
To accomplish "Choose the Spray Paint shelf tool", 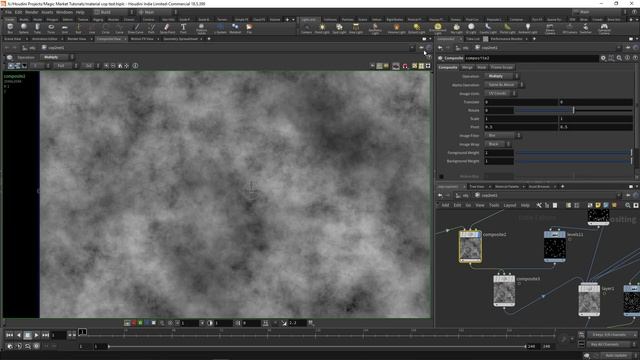I will pyautogui.click(x=167, y=28).
